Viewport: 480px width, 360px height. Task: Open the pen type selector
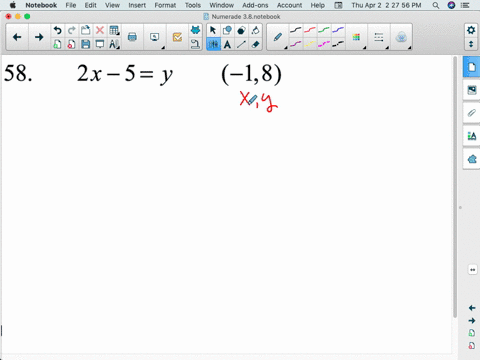(x=278, y=37)
